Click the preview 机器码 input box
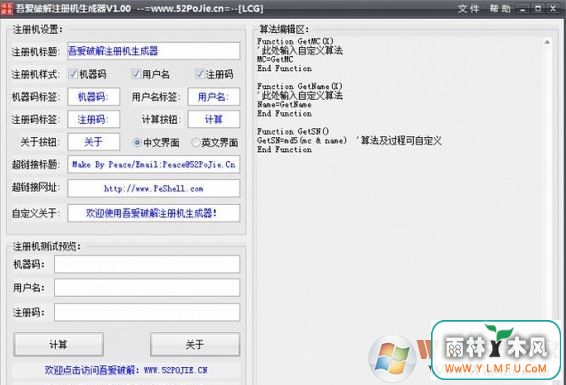The image size is (566, 385). tap(147, 264)
